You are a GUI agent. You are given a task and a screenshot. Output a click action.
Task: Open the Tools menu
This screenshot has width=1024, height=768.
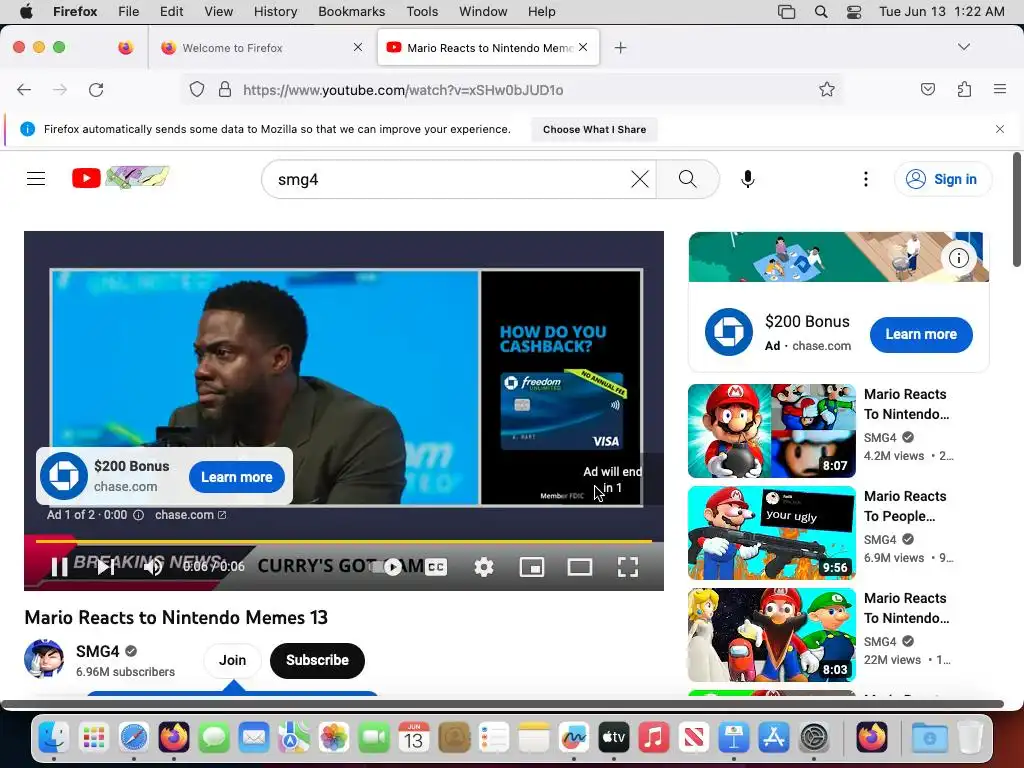[422, 12]
